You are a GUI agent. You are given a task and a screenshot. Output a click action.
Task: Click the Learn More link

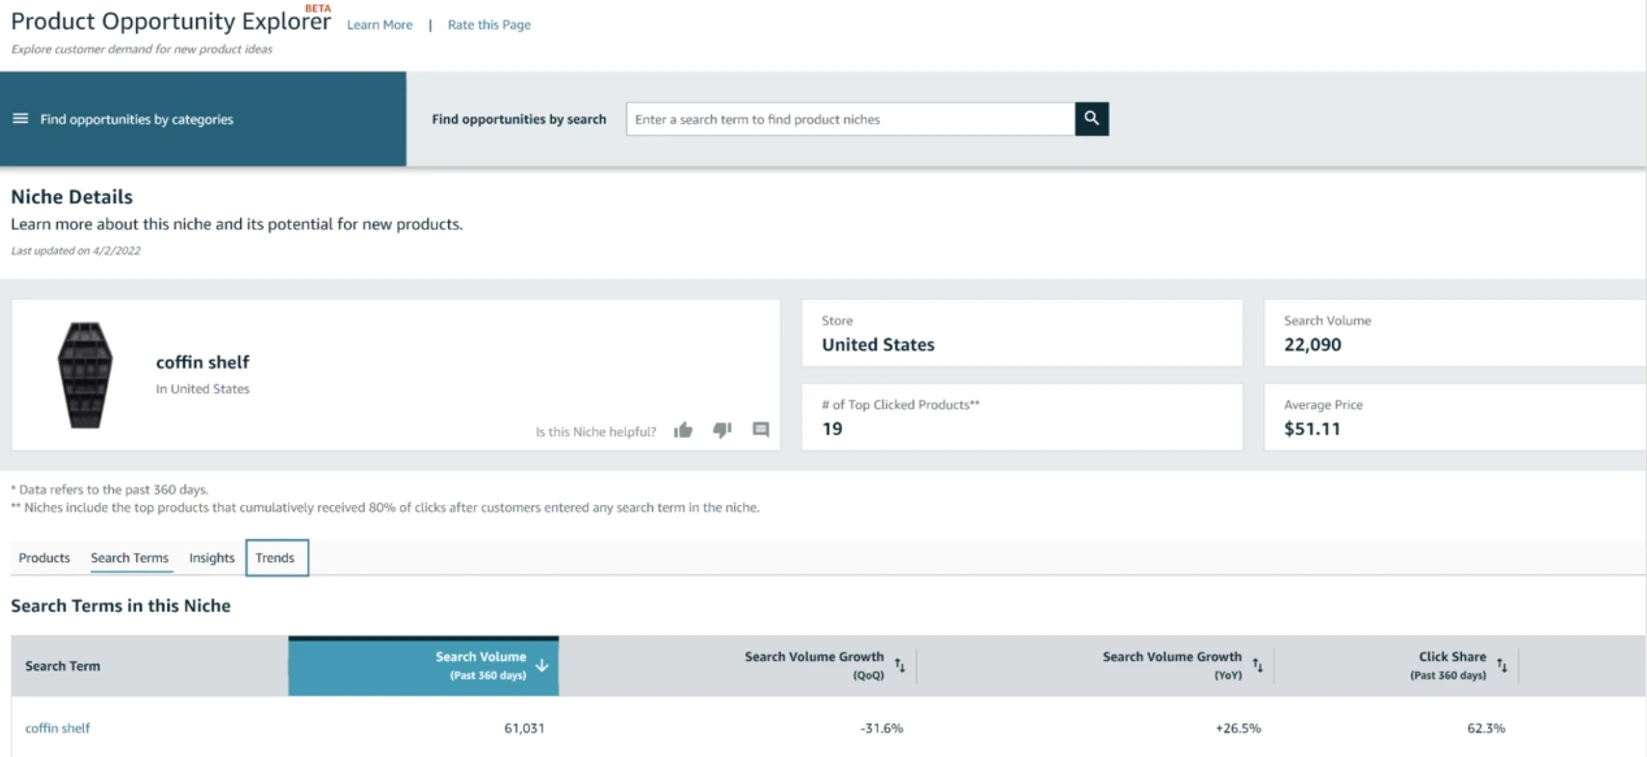(379, 25)
